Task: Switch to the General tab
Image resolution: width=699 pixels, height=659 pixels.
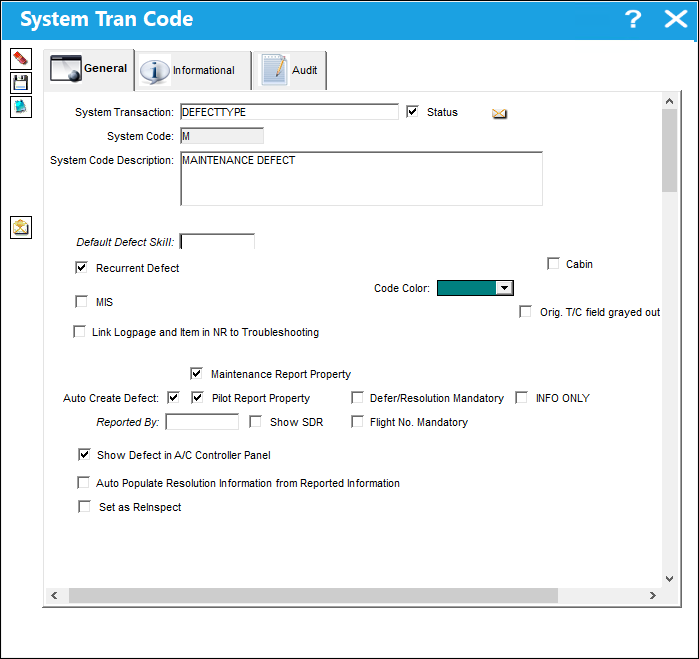Action: pos(89,69)
